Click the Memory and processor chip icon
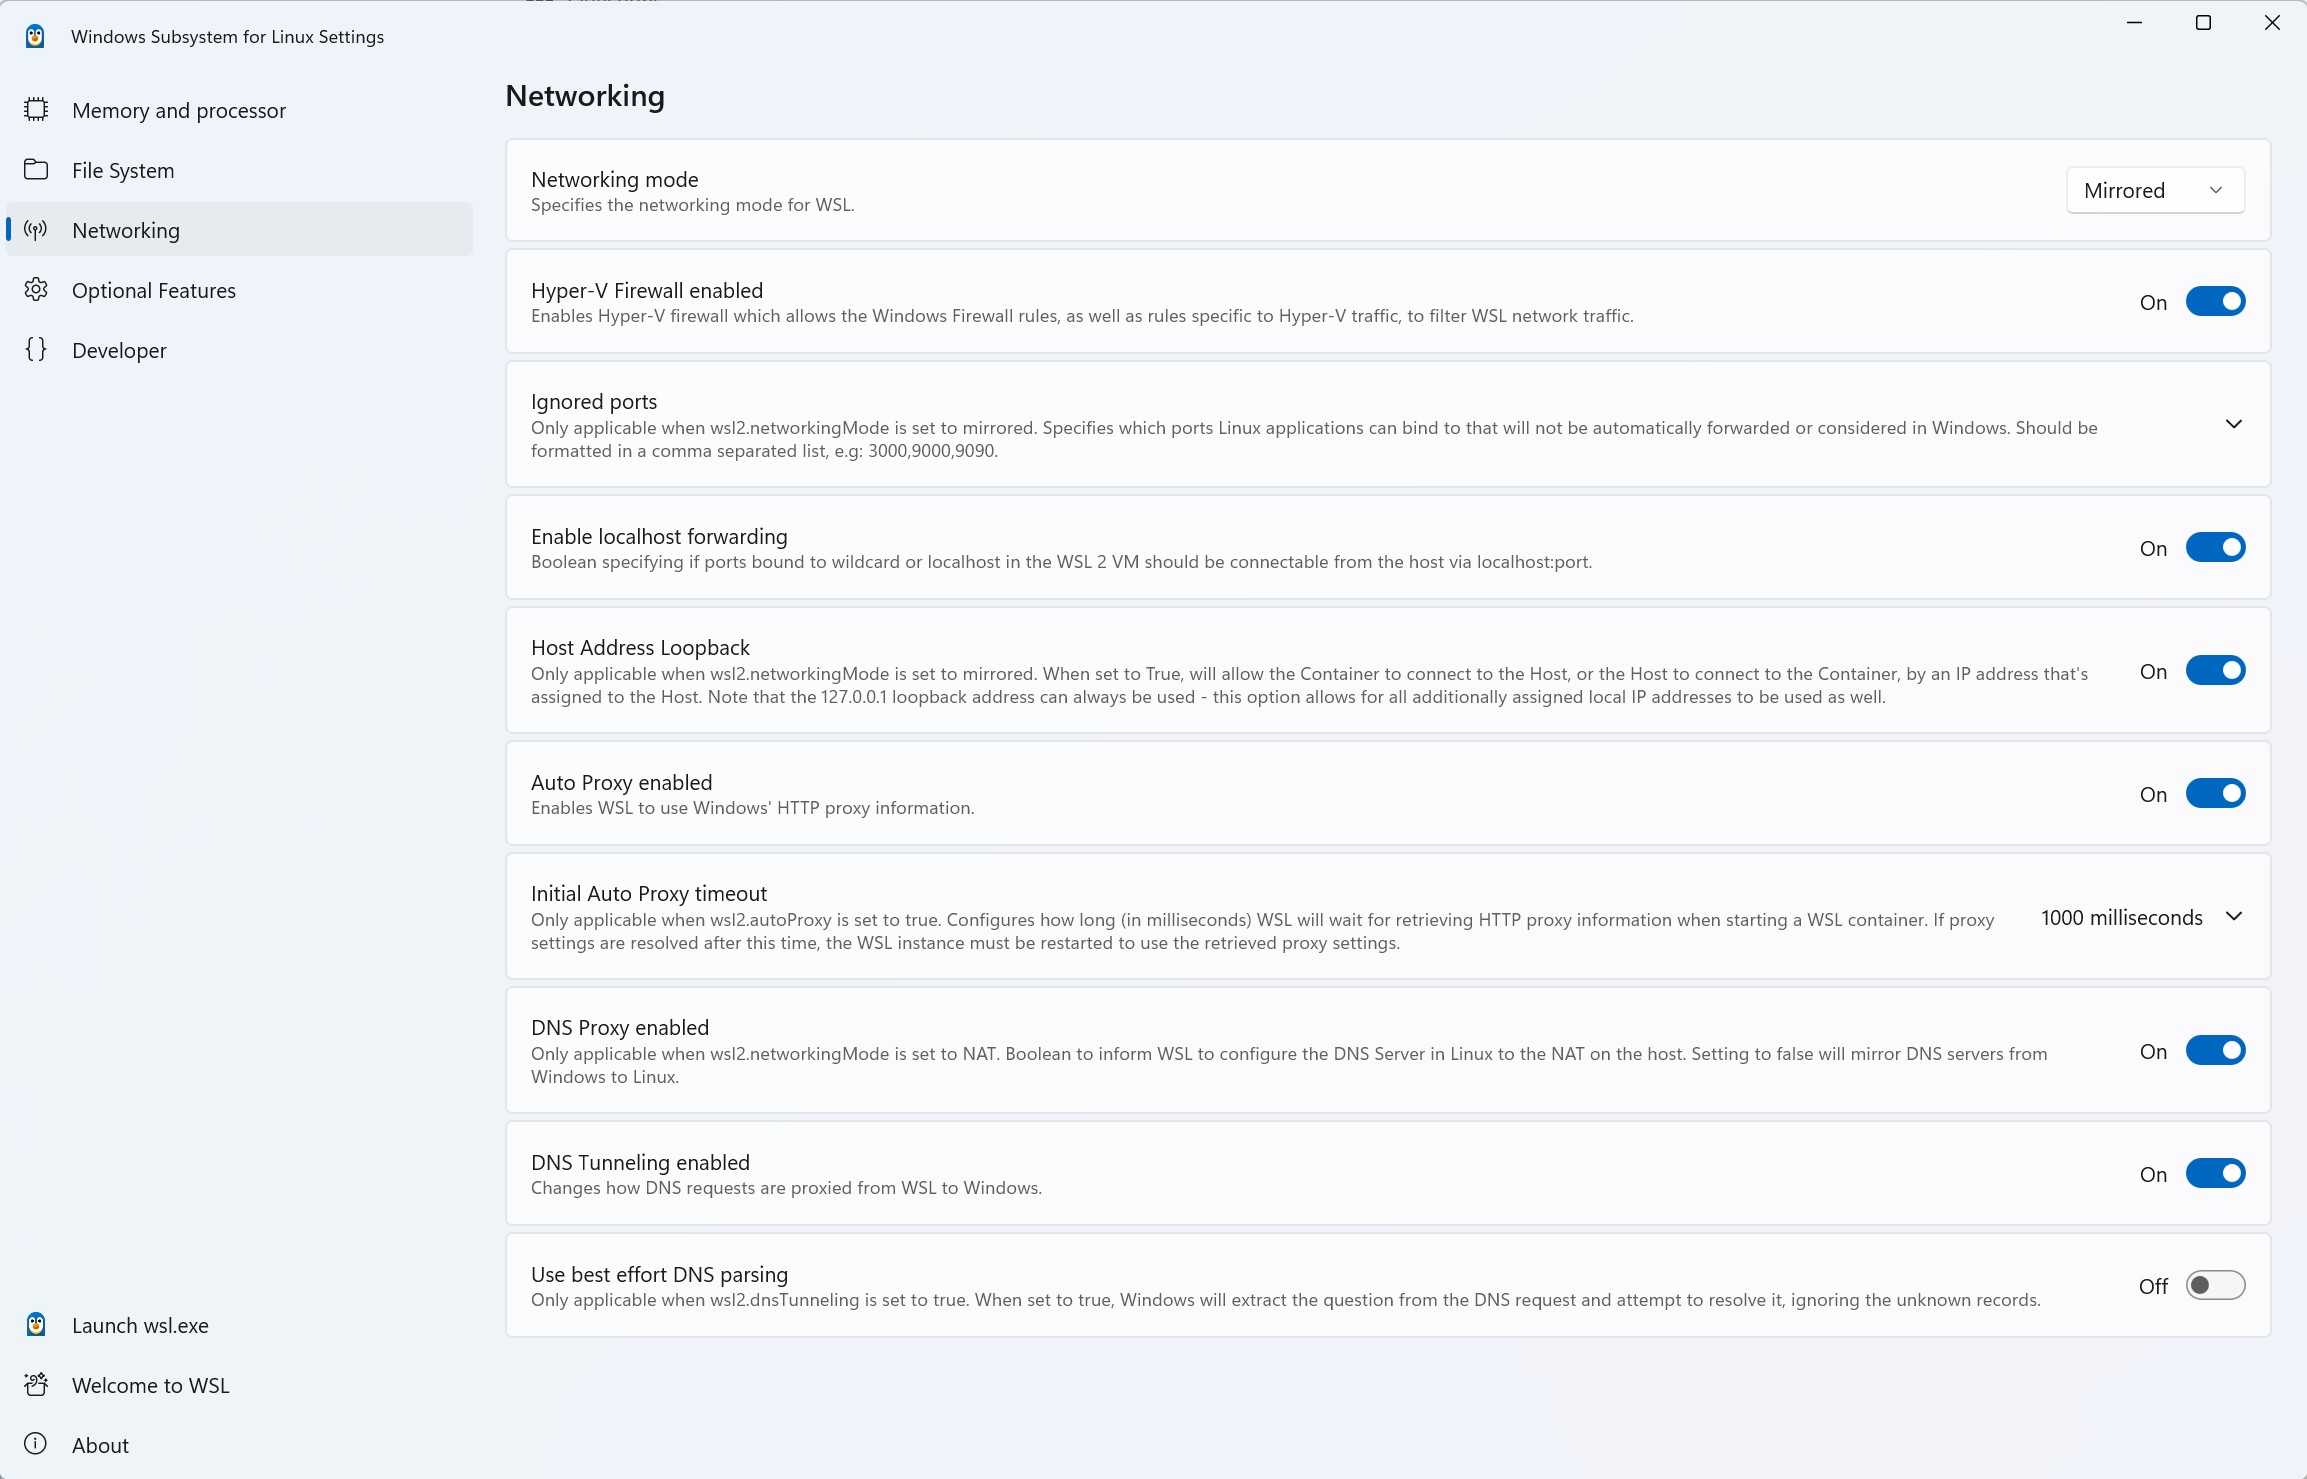 point(36,109)
